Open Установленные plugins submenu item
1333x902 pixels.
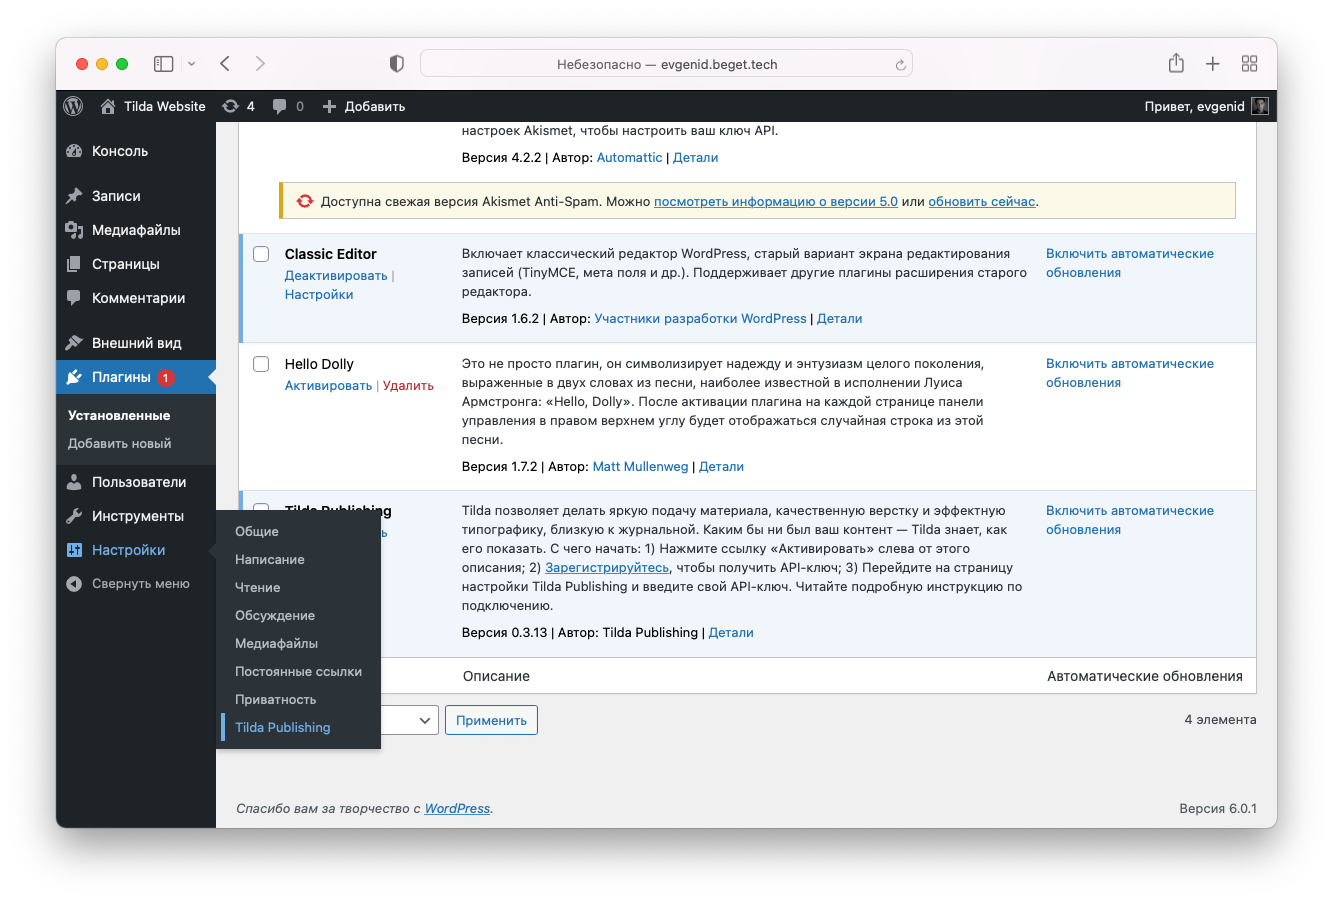point(119,415)
